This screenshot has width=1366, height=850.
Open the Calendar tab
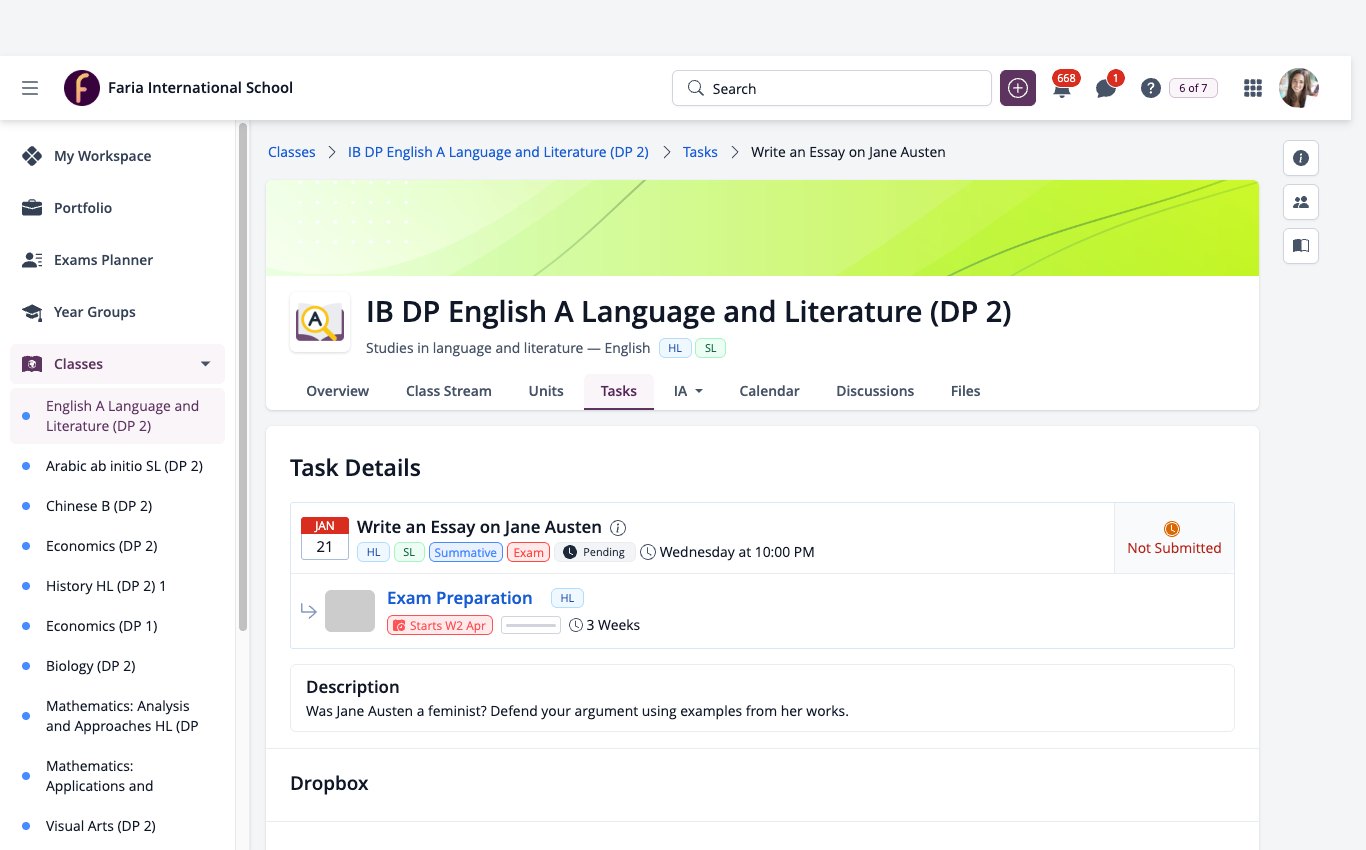click(769, 391)
